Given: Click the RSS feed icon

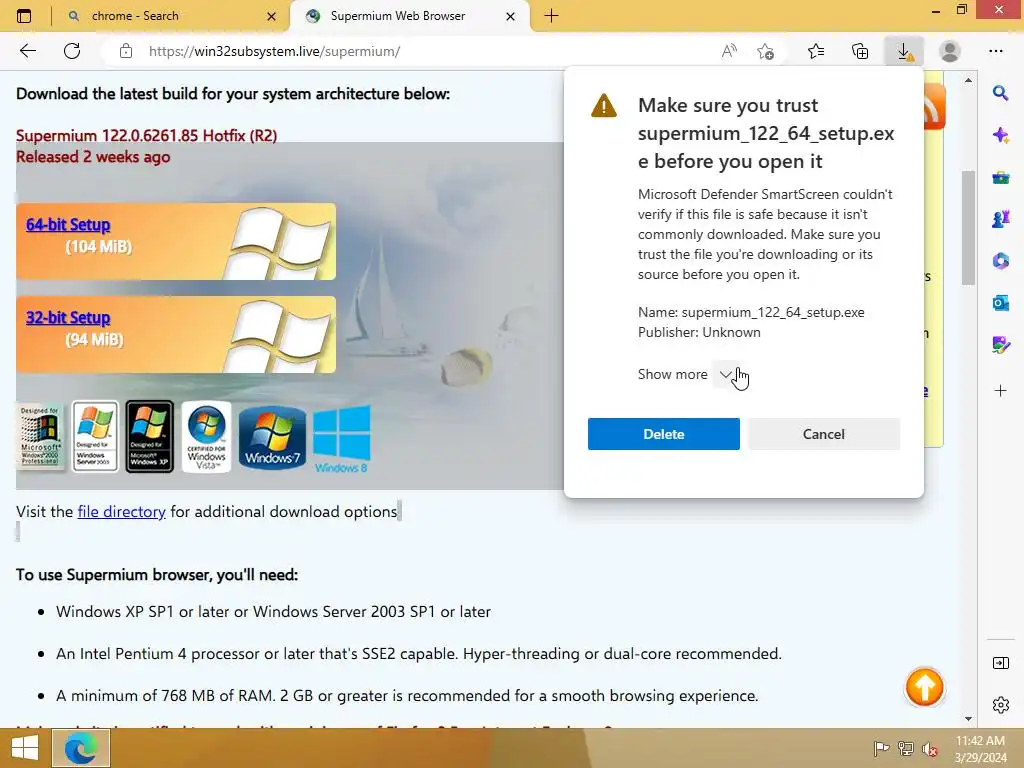Looking at the screenshot, I should click(934, 106).
